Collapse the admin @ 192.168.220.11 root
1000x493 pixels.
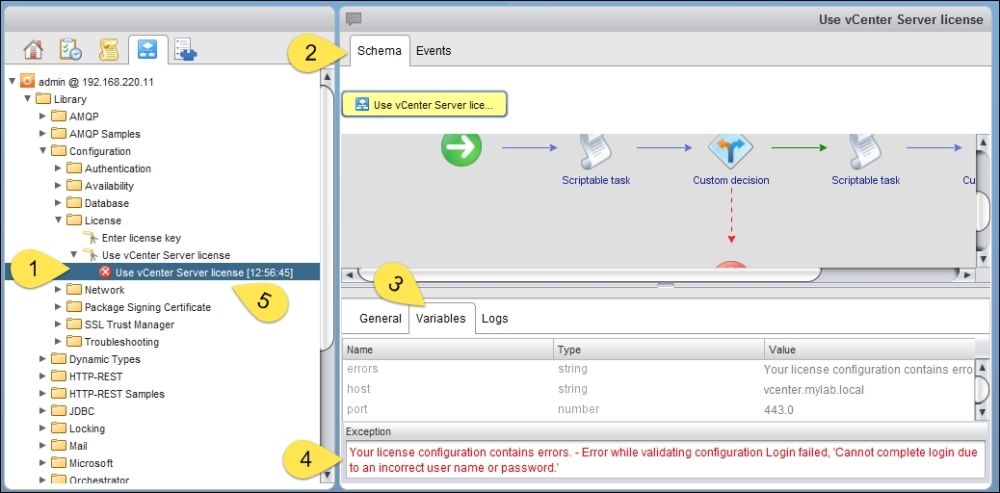[x=11, y=82]
